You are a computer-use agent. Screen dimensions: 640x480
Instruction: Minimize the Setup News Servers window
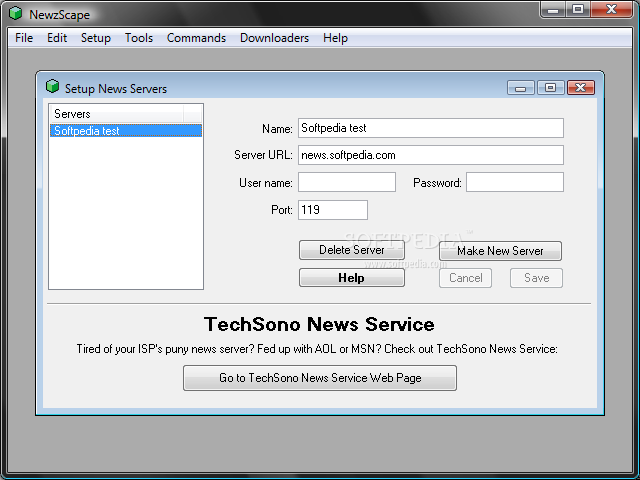pyautogui.click(x=520, y=87)
